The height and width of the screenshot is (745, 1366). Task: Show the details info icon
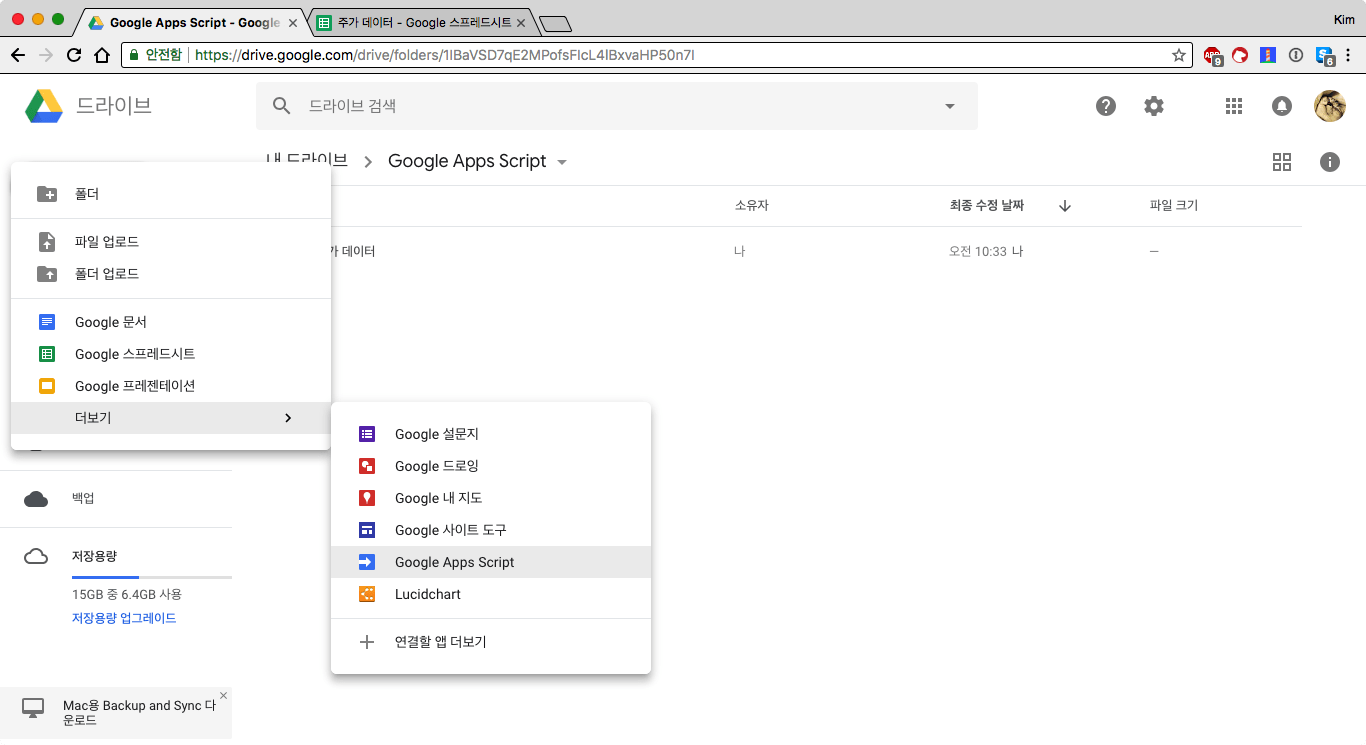(x=1329, y=162)
